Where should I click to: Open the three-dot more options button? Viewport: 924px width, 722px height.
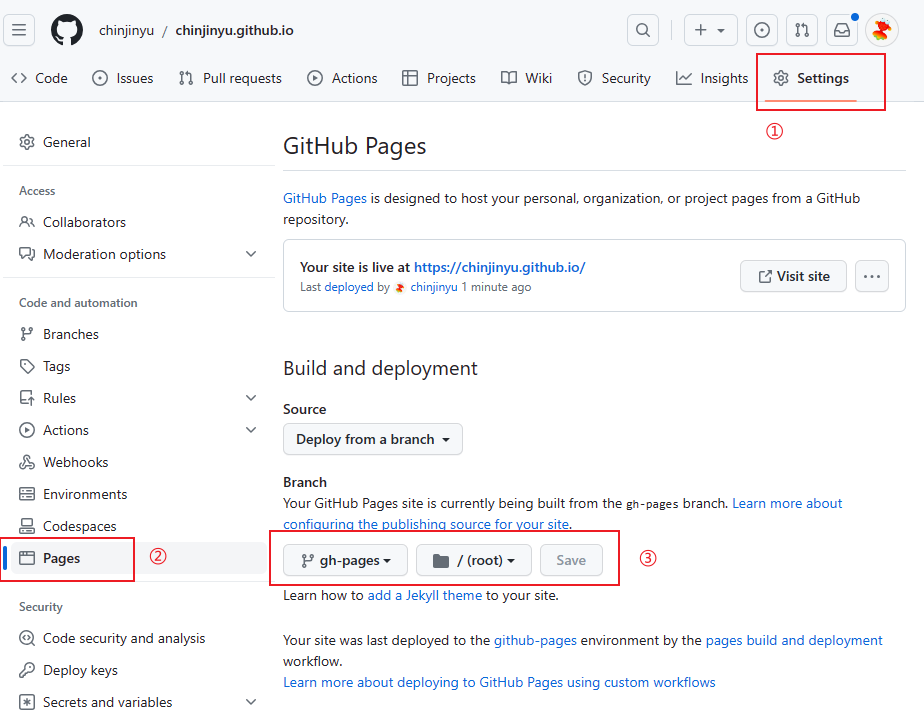[872, 276]
